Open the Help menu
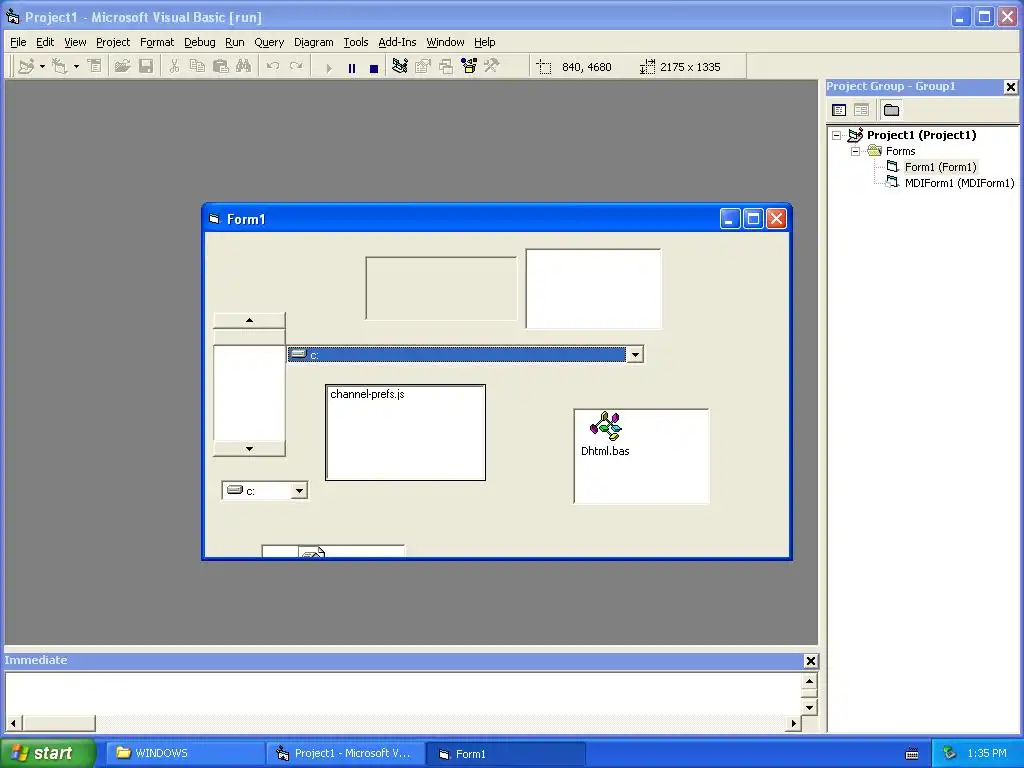1024x768 pixels. (x=485, y=42)
